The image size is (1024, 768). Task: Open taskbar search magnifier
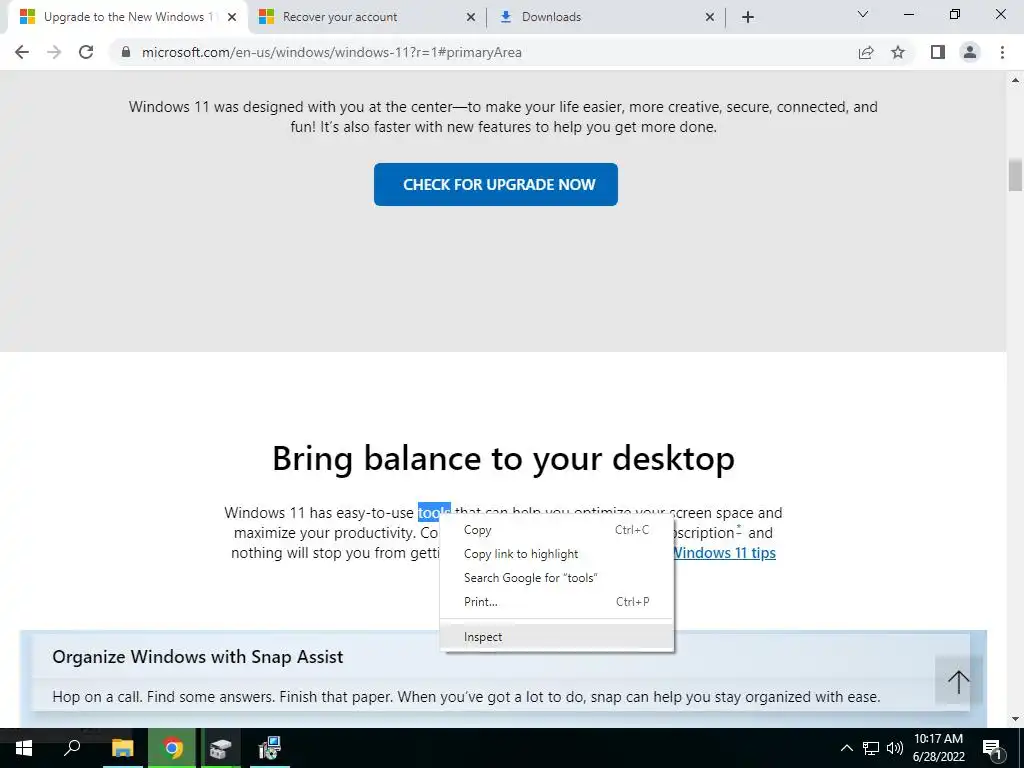72,748
